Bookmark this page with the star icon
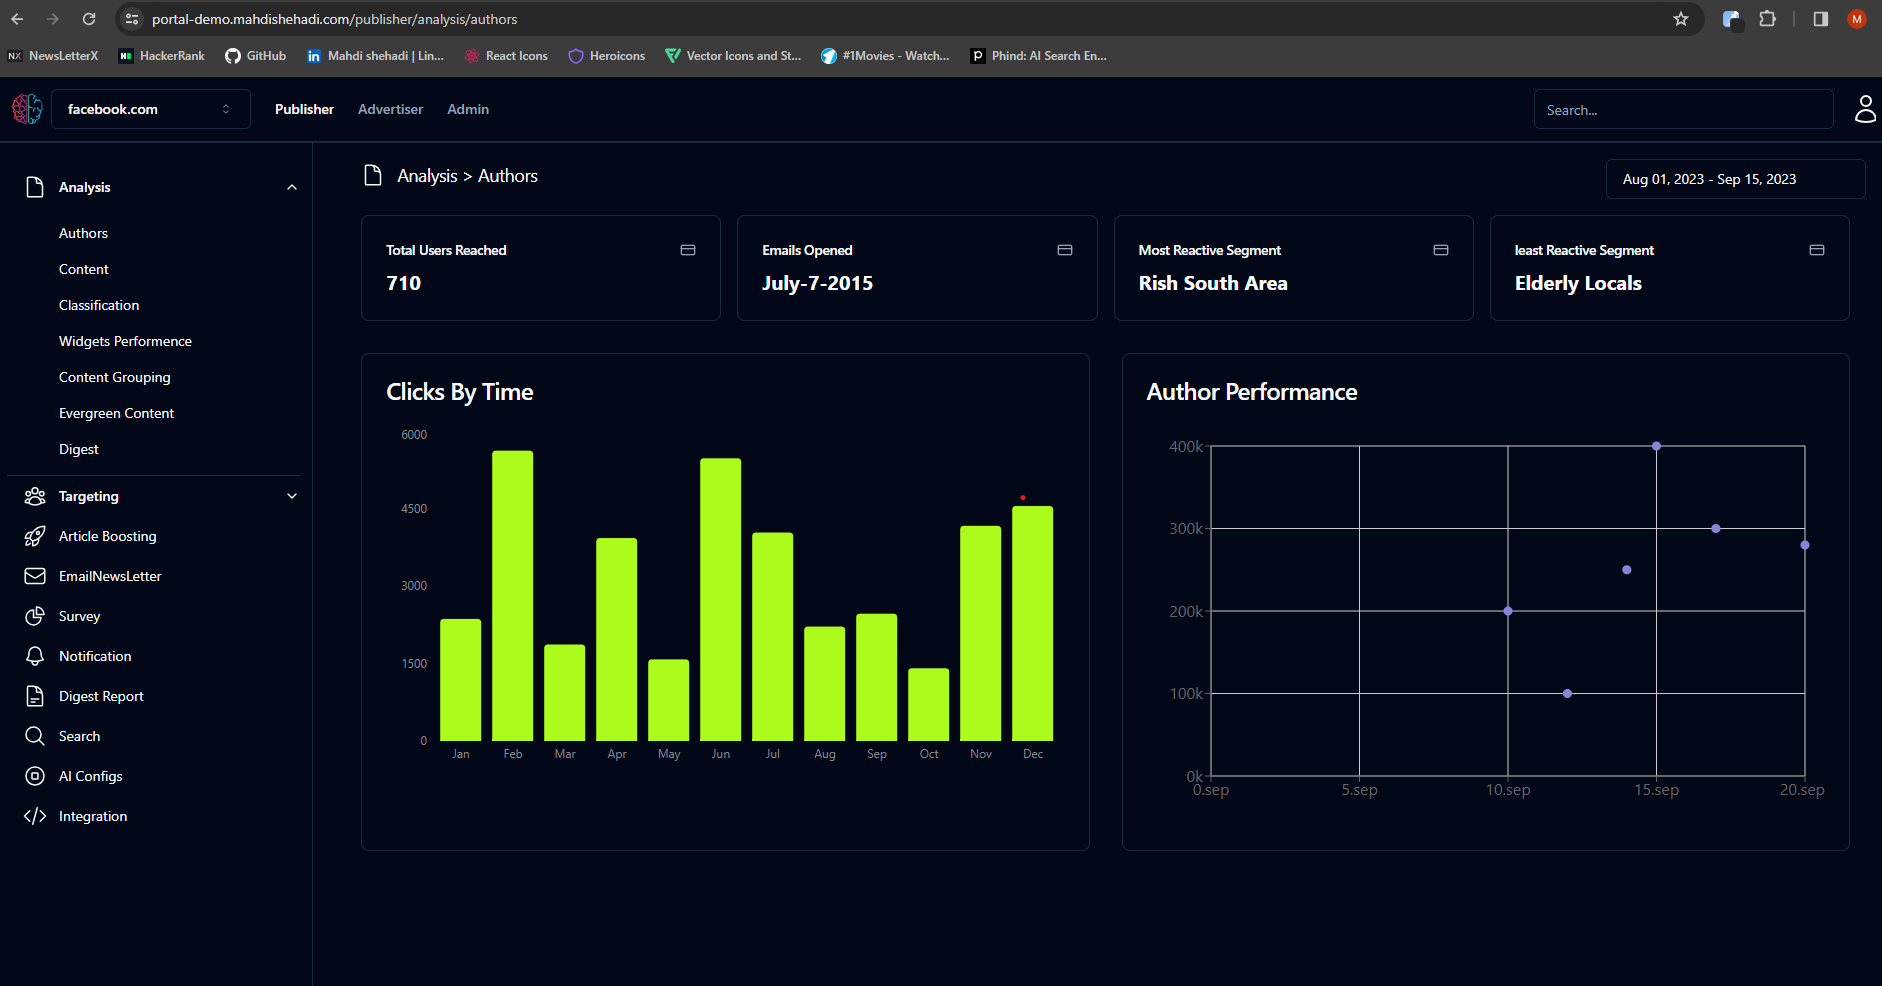The image size is (1882, 986). click(x=1681, y=19)
